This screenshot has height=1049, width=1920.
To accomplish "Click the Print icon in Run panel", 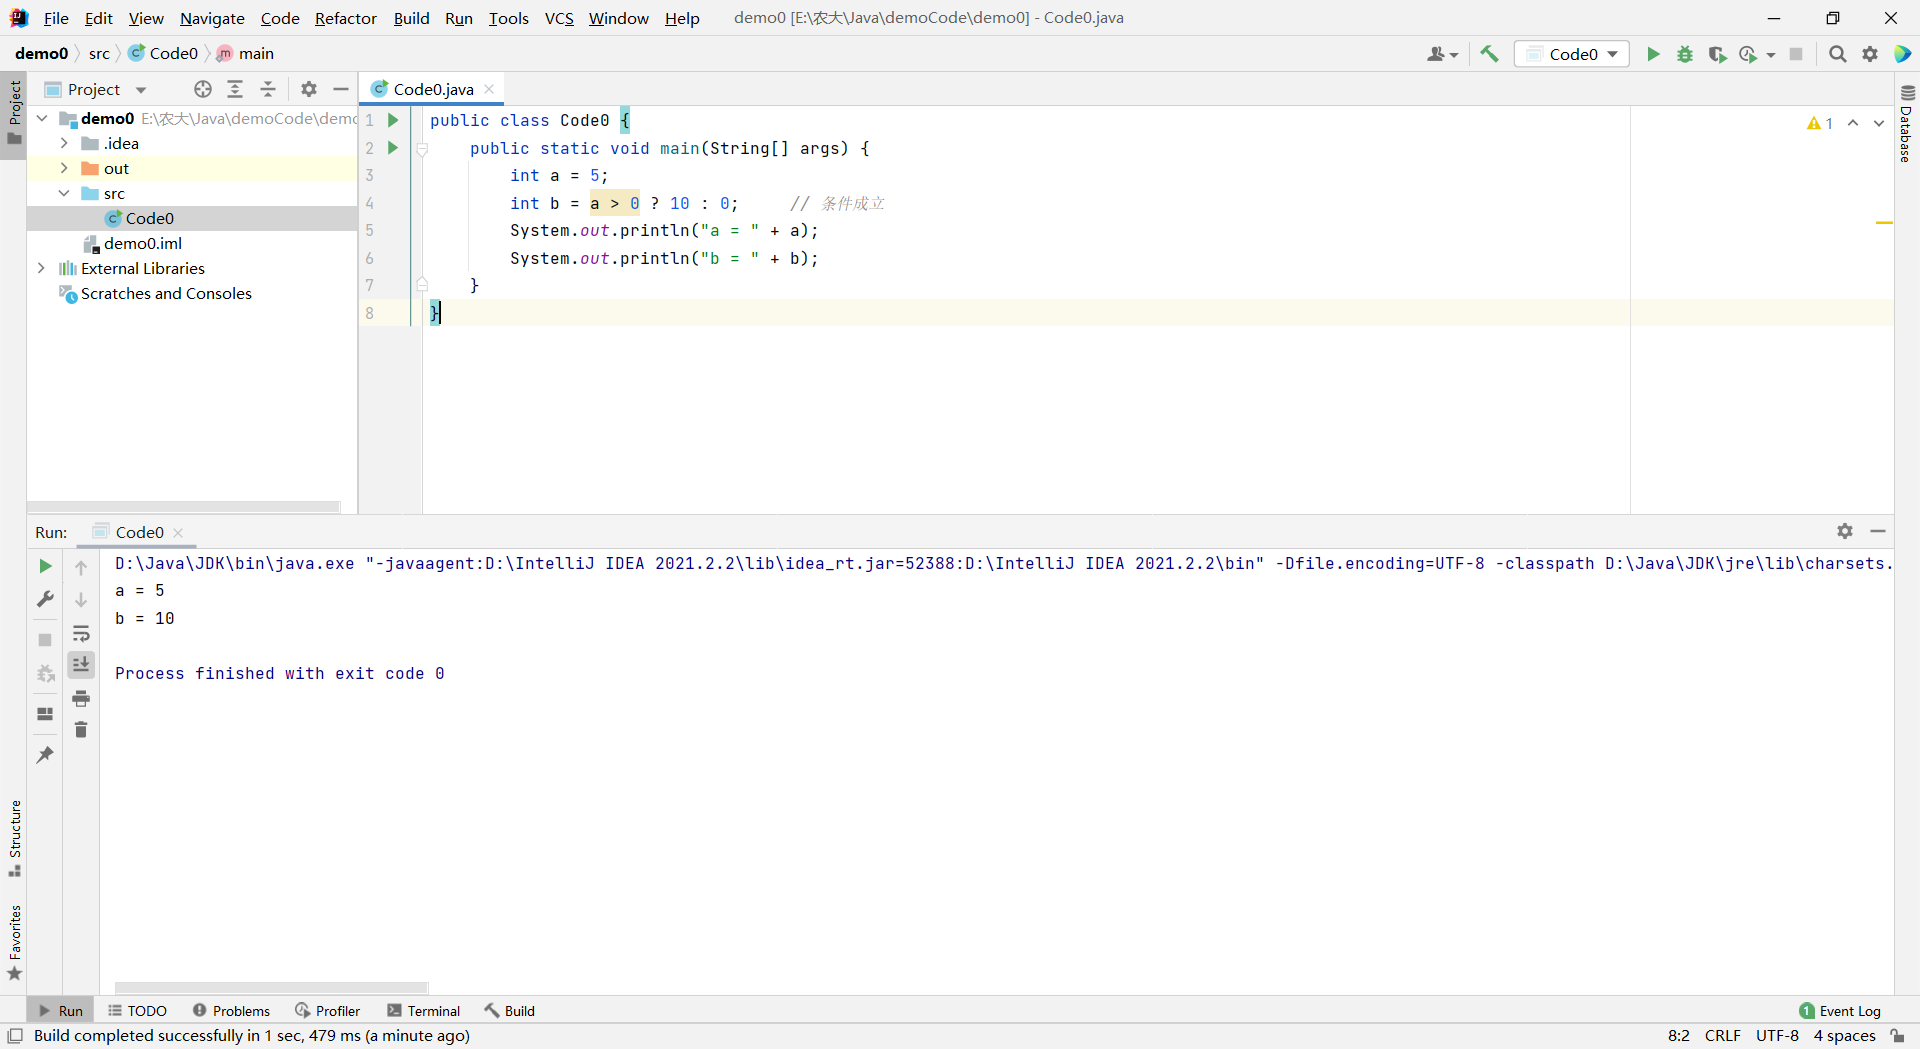I will [81, 698].
